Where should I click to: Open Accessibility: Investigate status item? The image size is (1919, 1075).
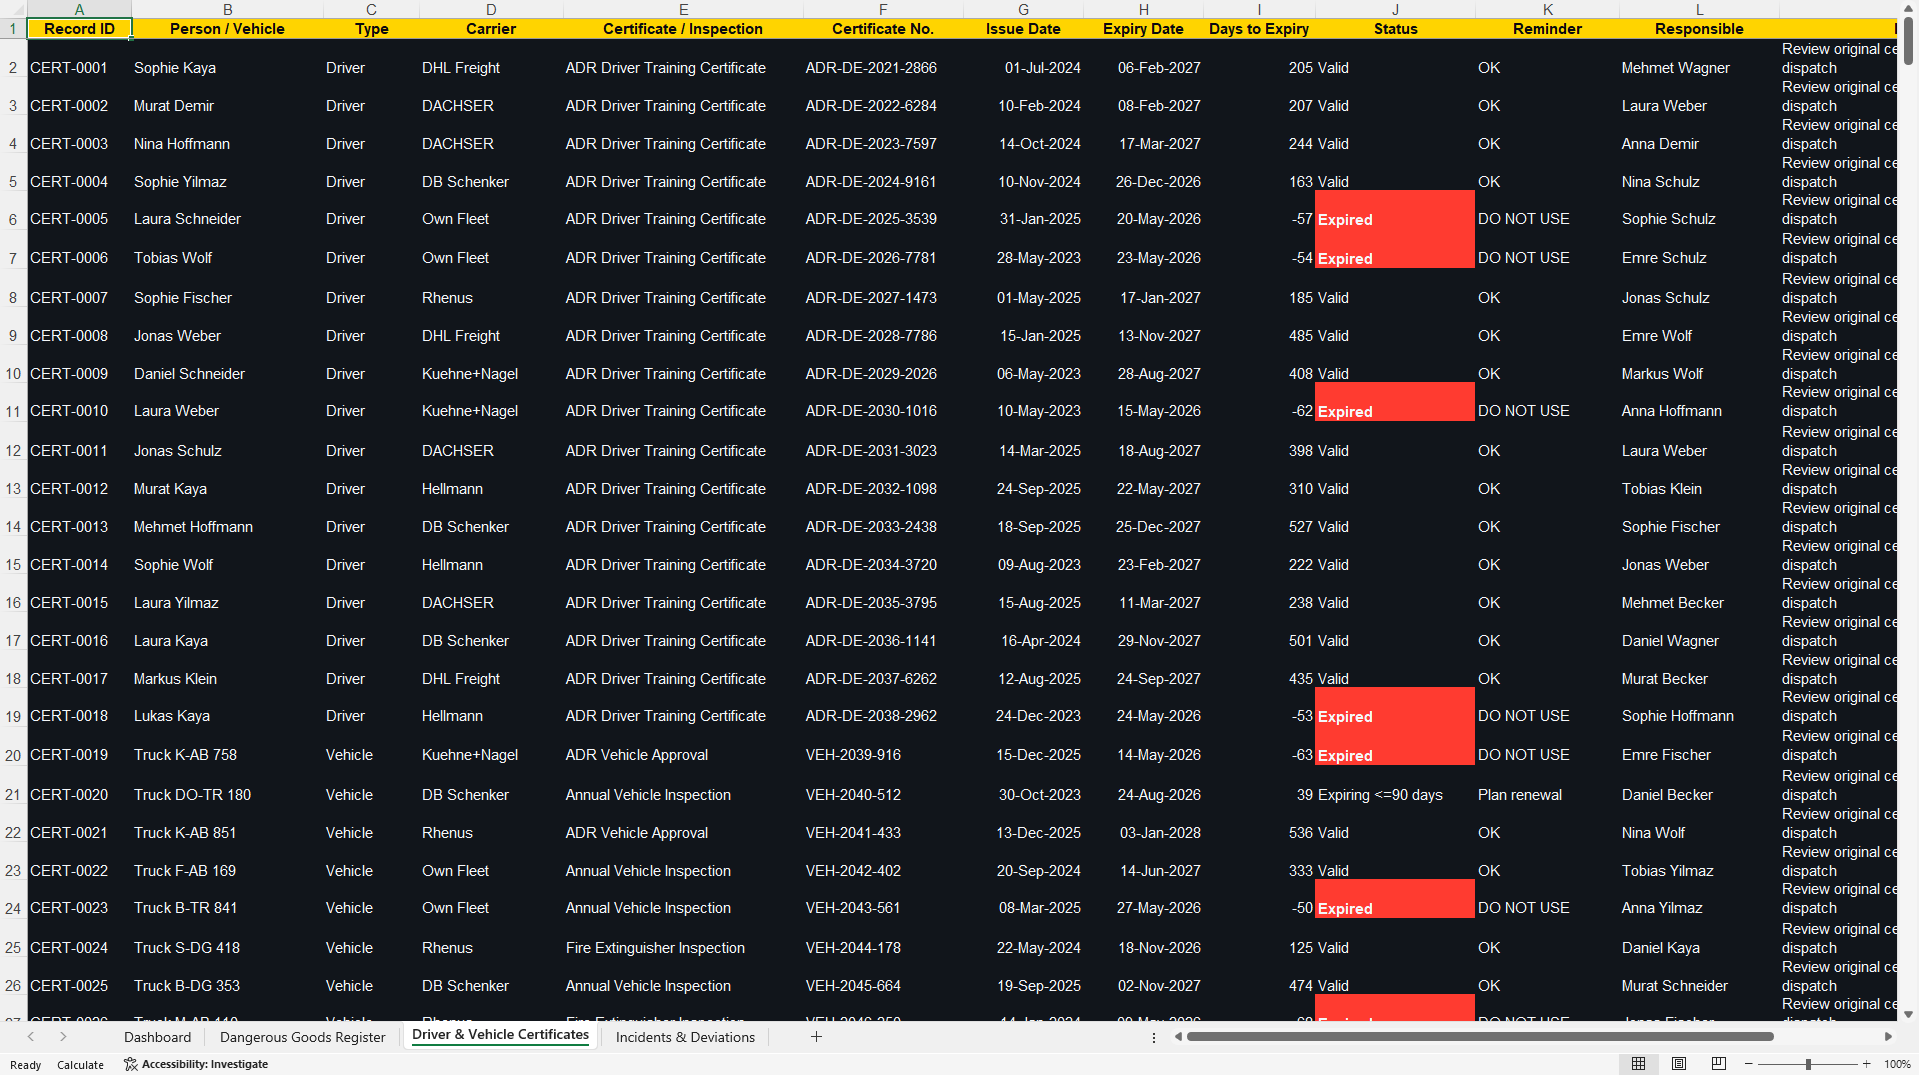click(196, 1064)
